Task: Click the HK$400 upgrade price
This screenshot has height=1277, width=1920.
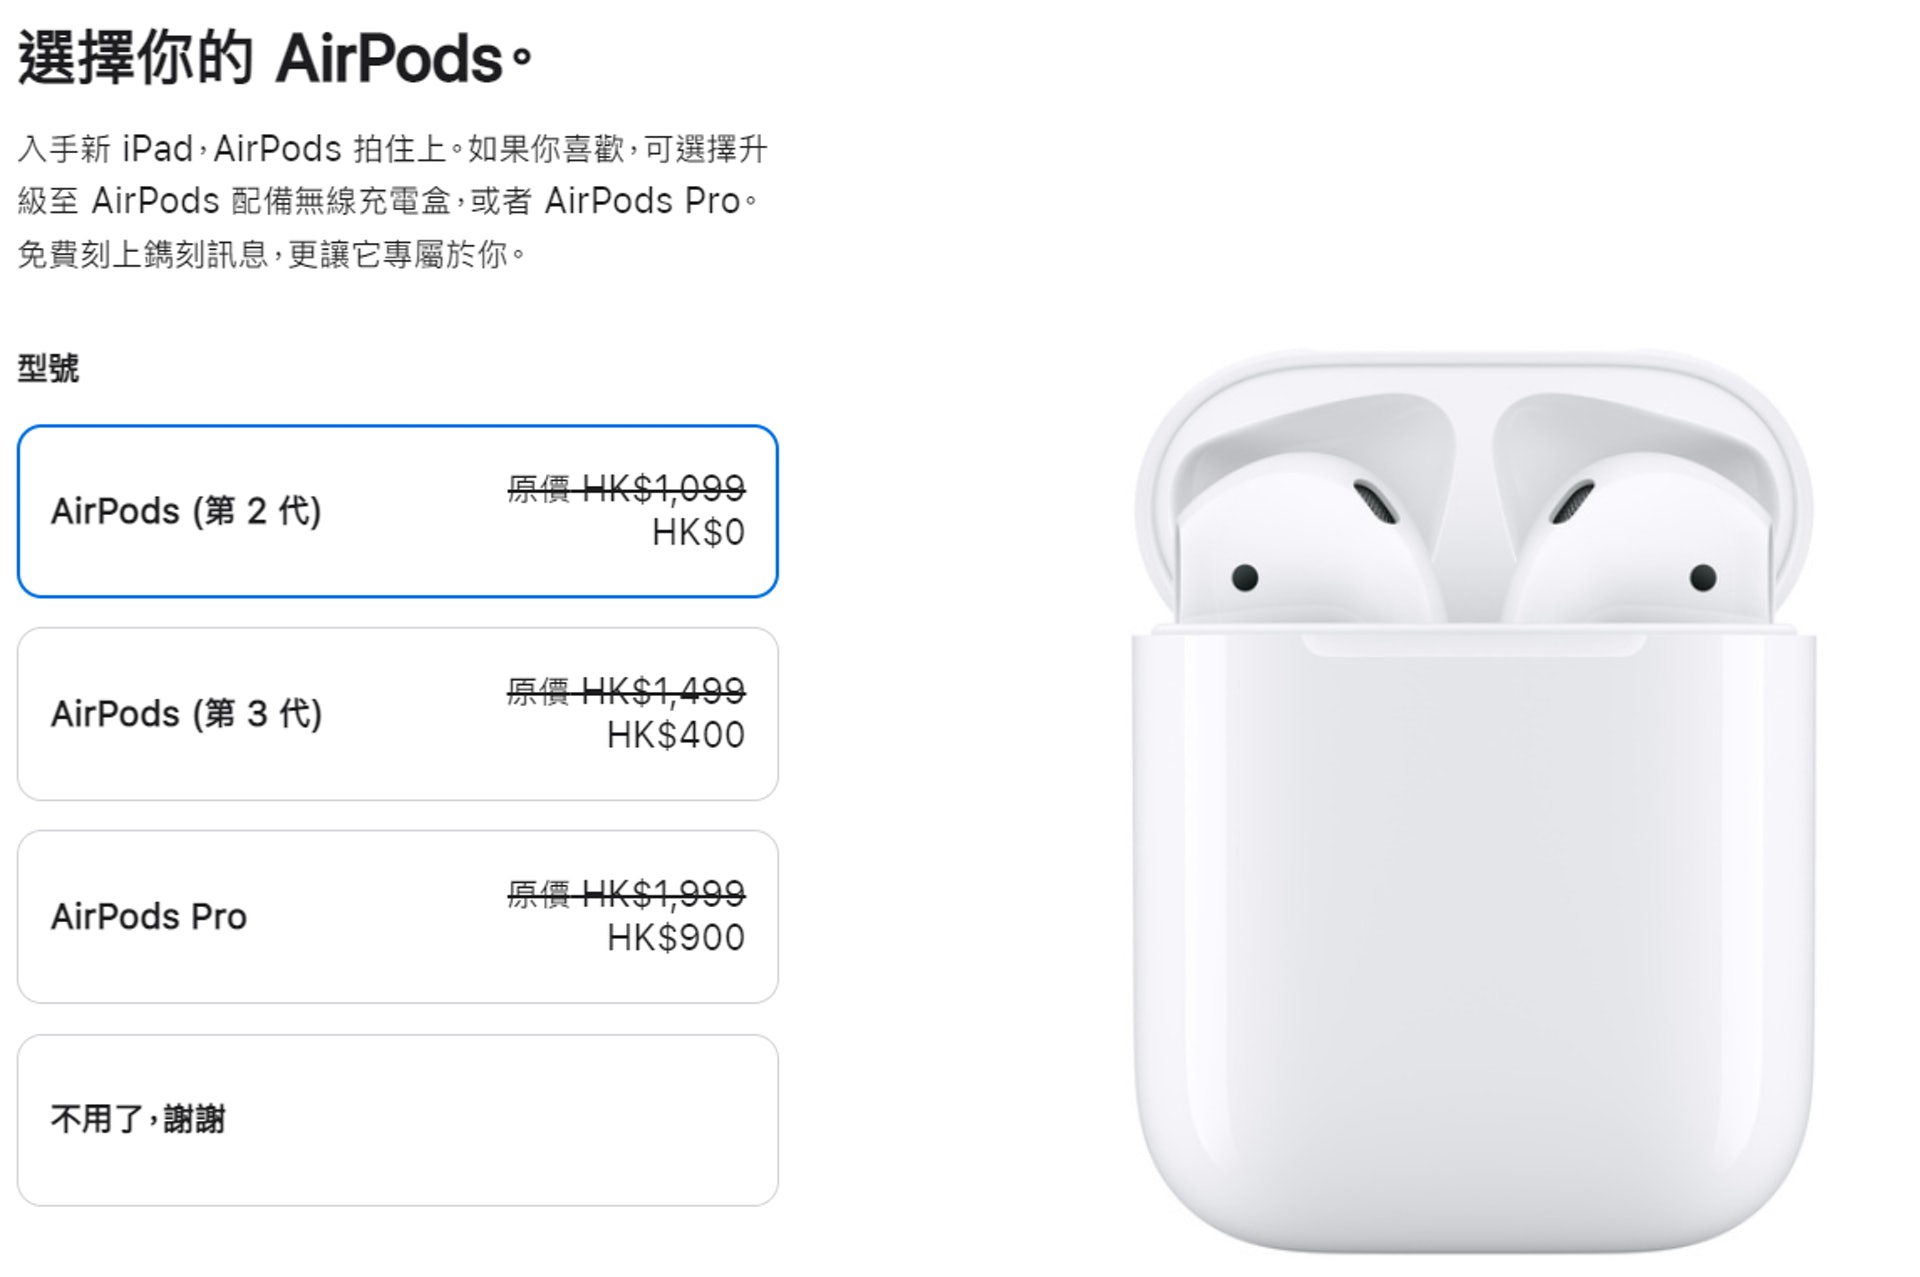Action: 676,735
